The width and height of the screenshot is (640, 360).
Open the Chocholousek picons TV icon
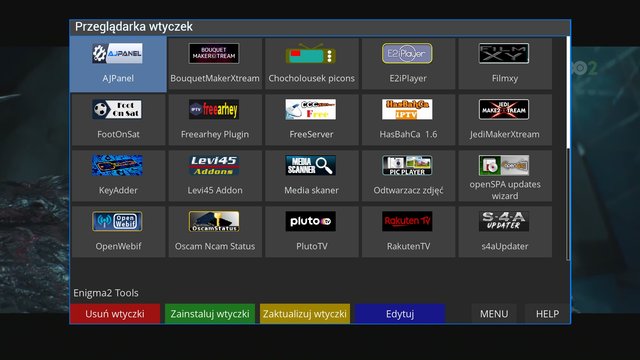311,53
